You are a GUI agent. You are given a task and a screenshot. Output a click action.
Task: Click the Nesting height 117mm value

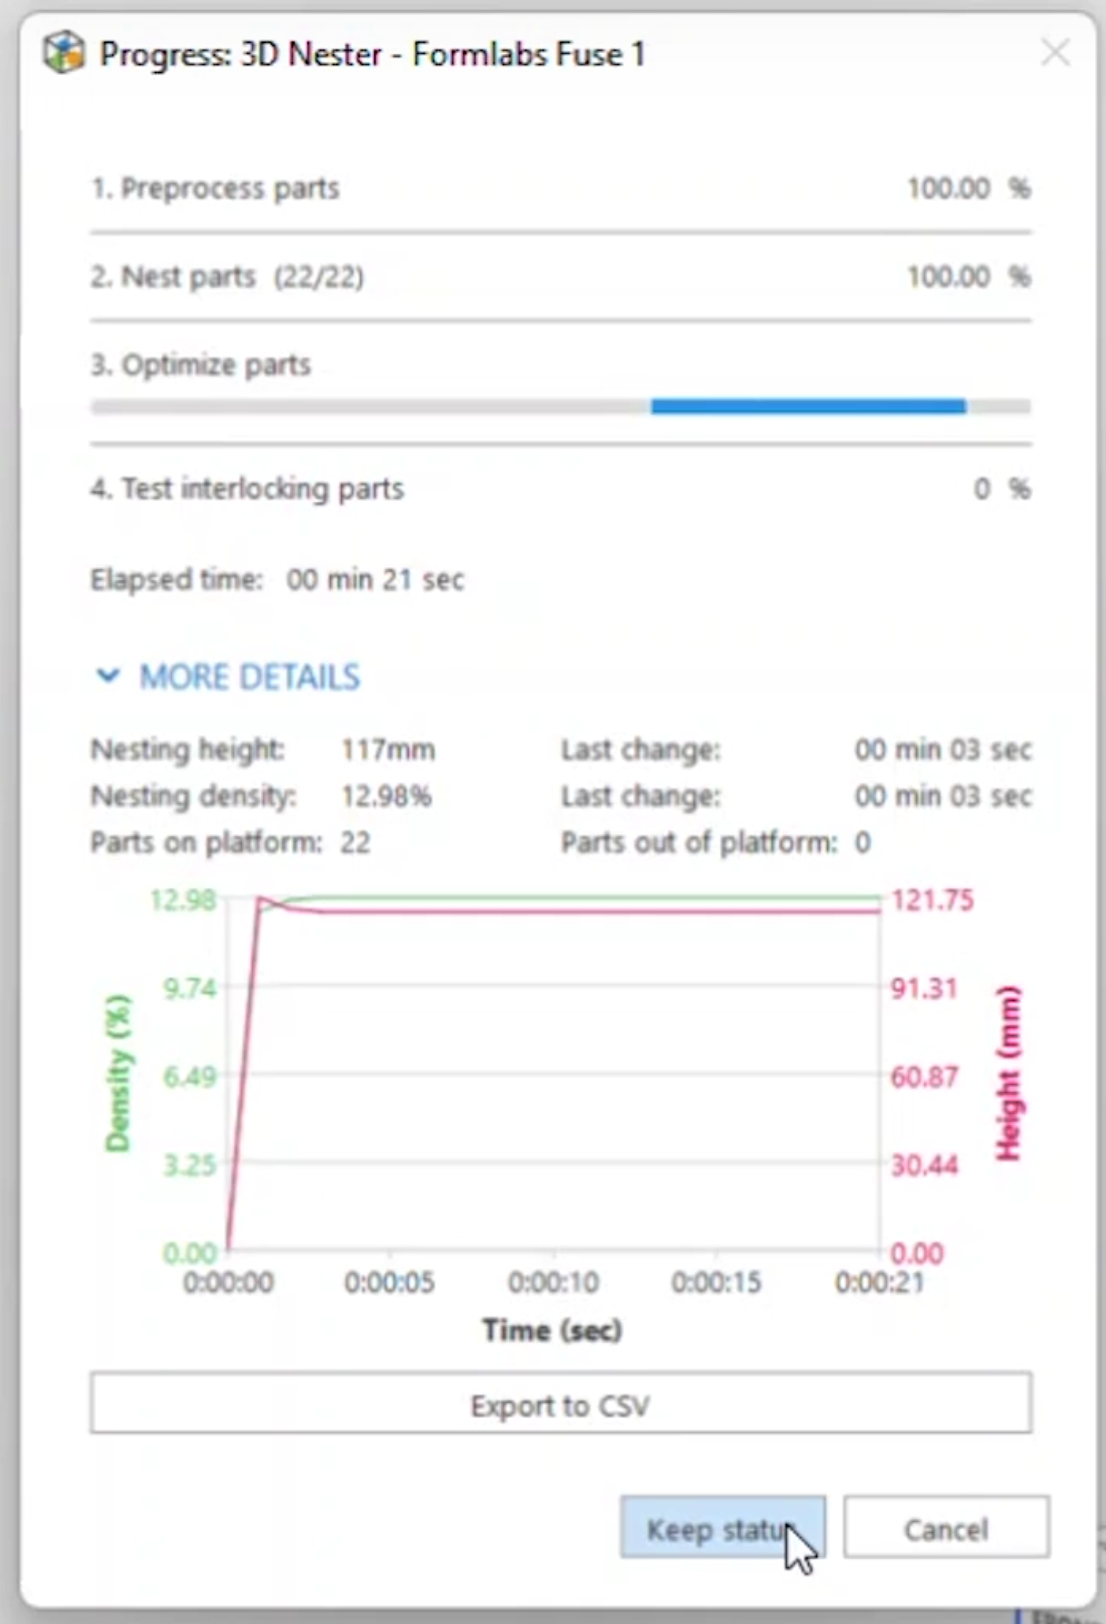coord(388,749)
